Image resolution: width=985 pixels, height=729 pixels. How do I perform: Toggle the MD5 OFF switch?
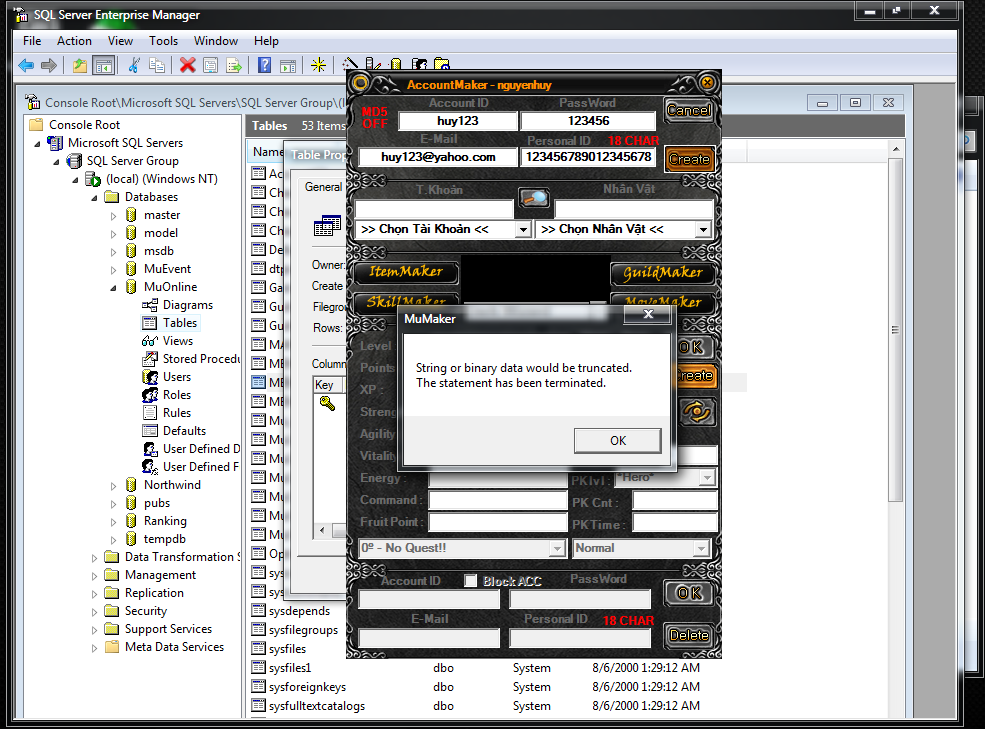[374, 117]
